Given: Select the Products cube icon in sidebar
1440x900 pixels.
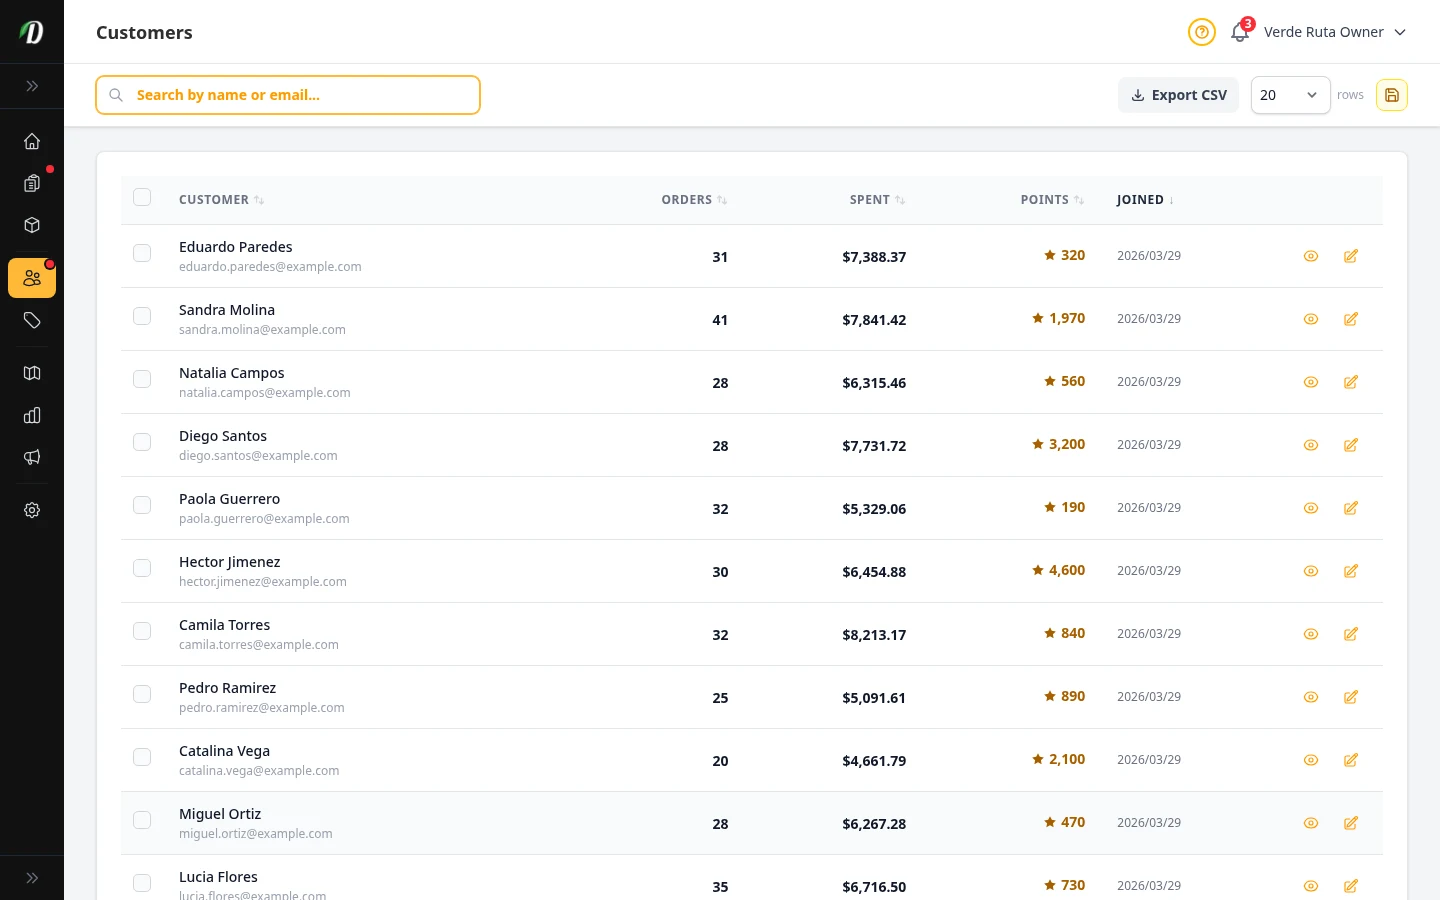Looking at the screenshot, I should [x=32, y=225].
